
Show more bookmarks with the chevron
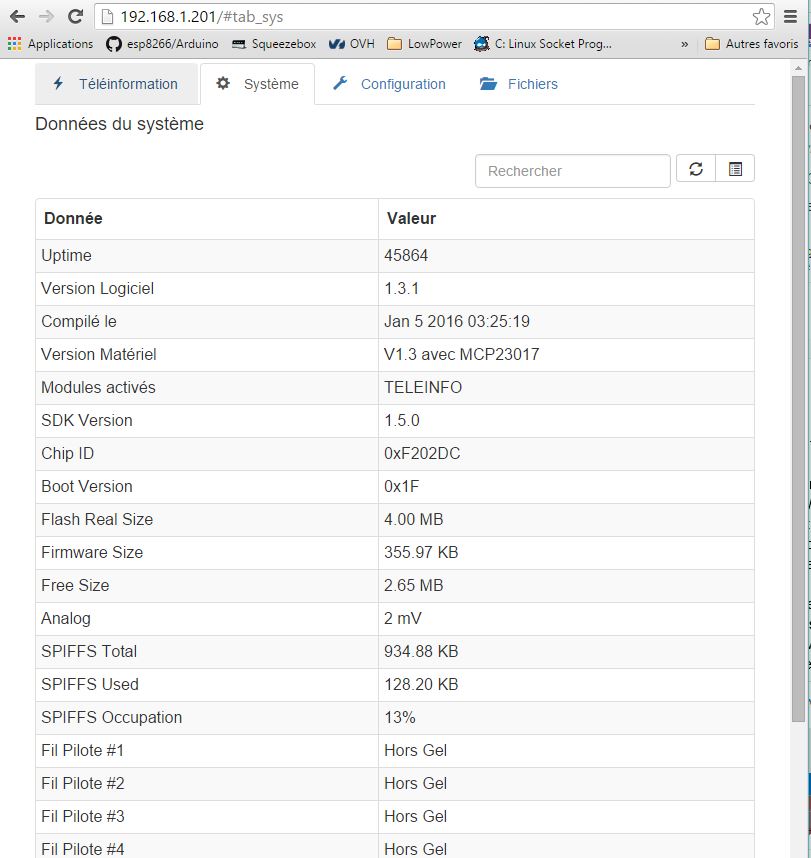click(685, 44)
